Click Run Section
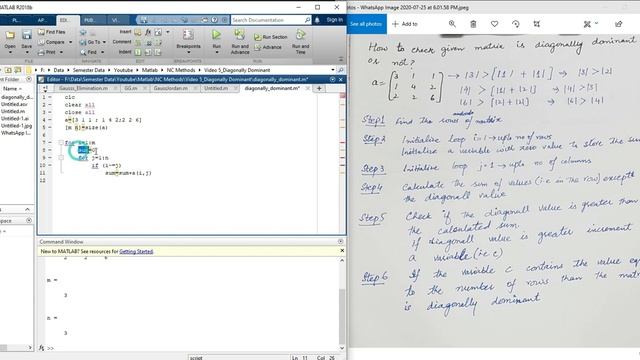The image size is (640, 360). (x=271, y=37)
